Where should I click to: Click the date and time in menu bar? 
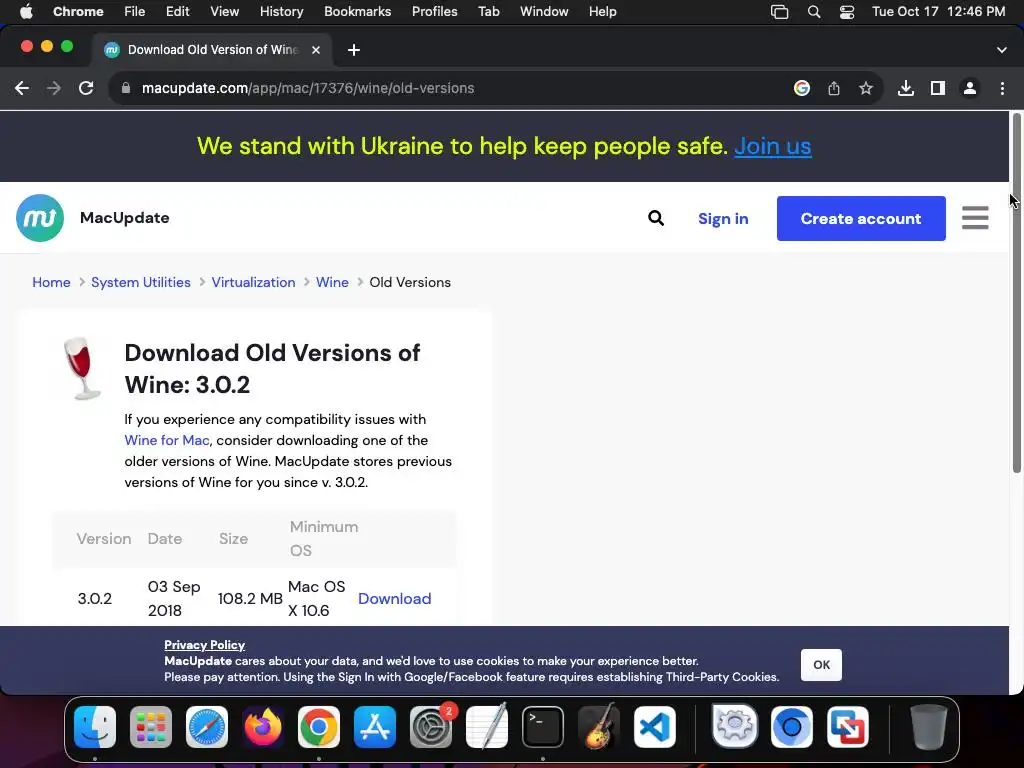[x=938, y=11]
